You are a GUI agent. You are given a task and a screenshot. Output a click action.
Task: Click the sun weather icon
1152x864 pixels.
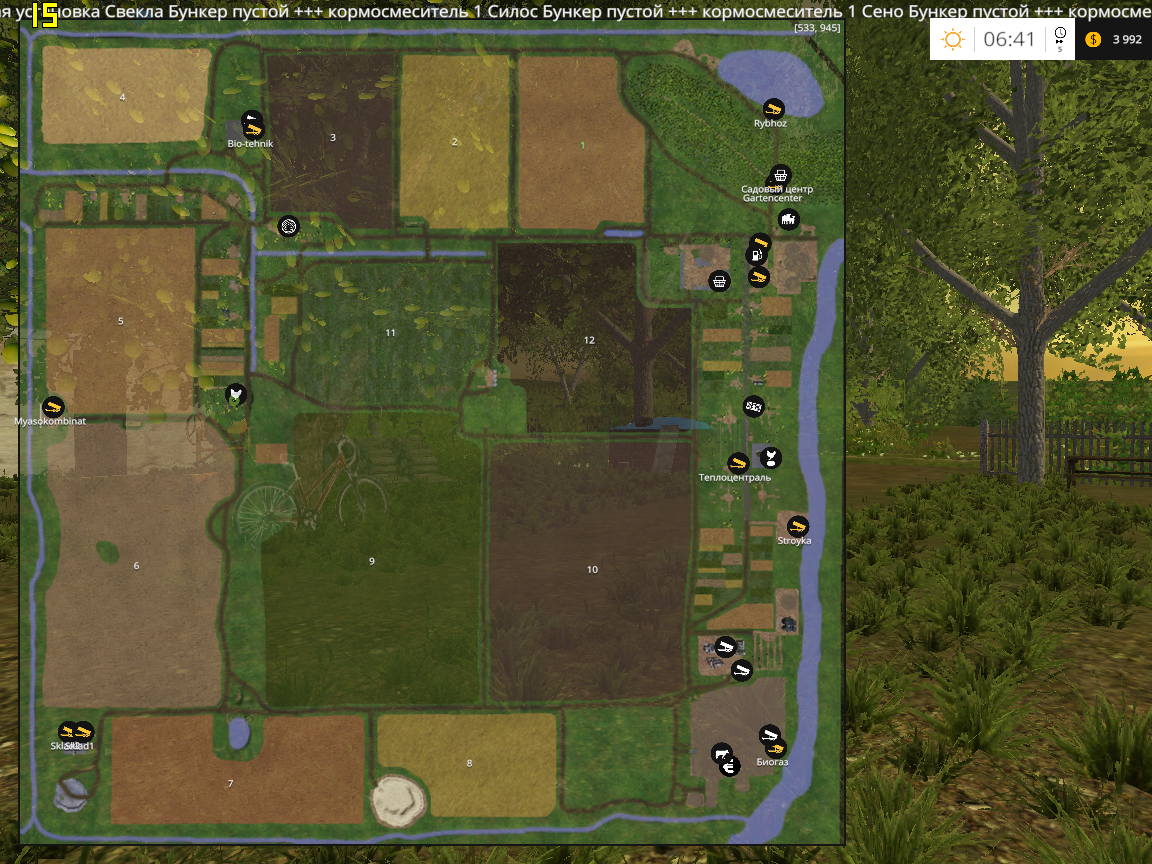[953, 39]
